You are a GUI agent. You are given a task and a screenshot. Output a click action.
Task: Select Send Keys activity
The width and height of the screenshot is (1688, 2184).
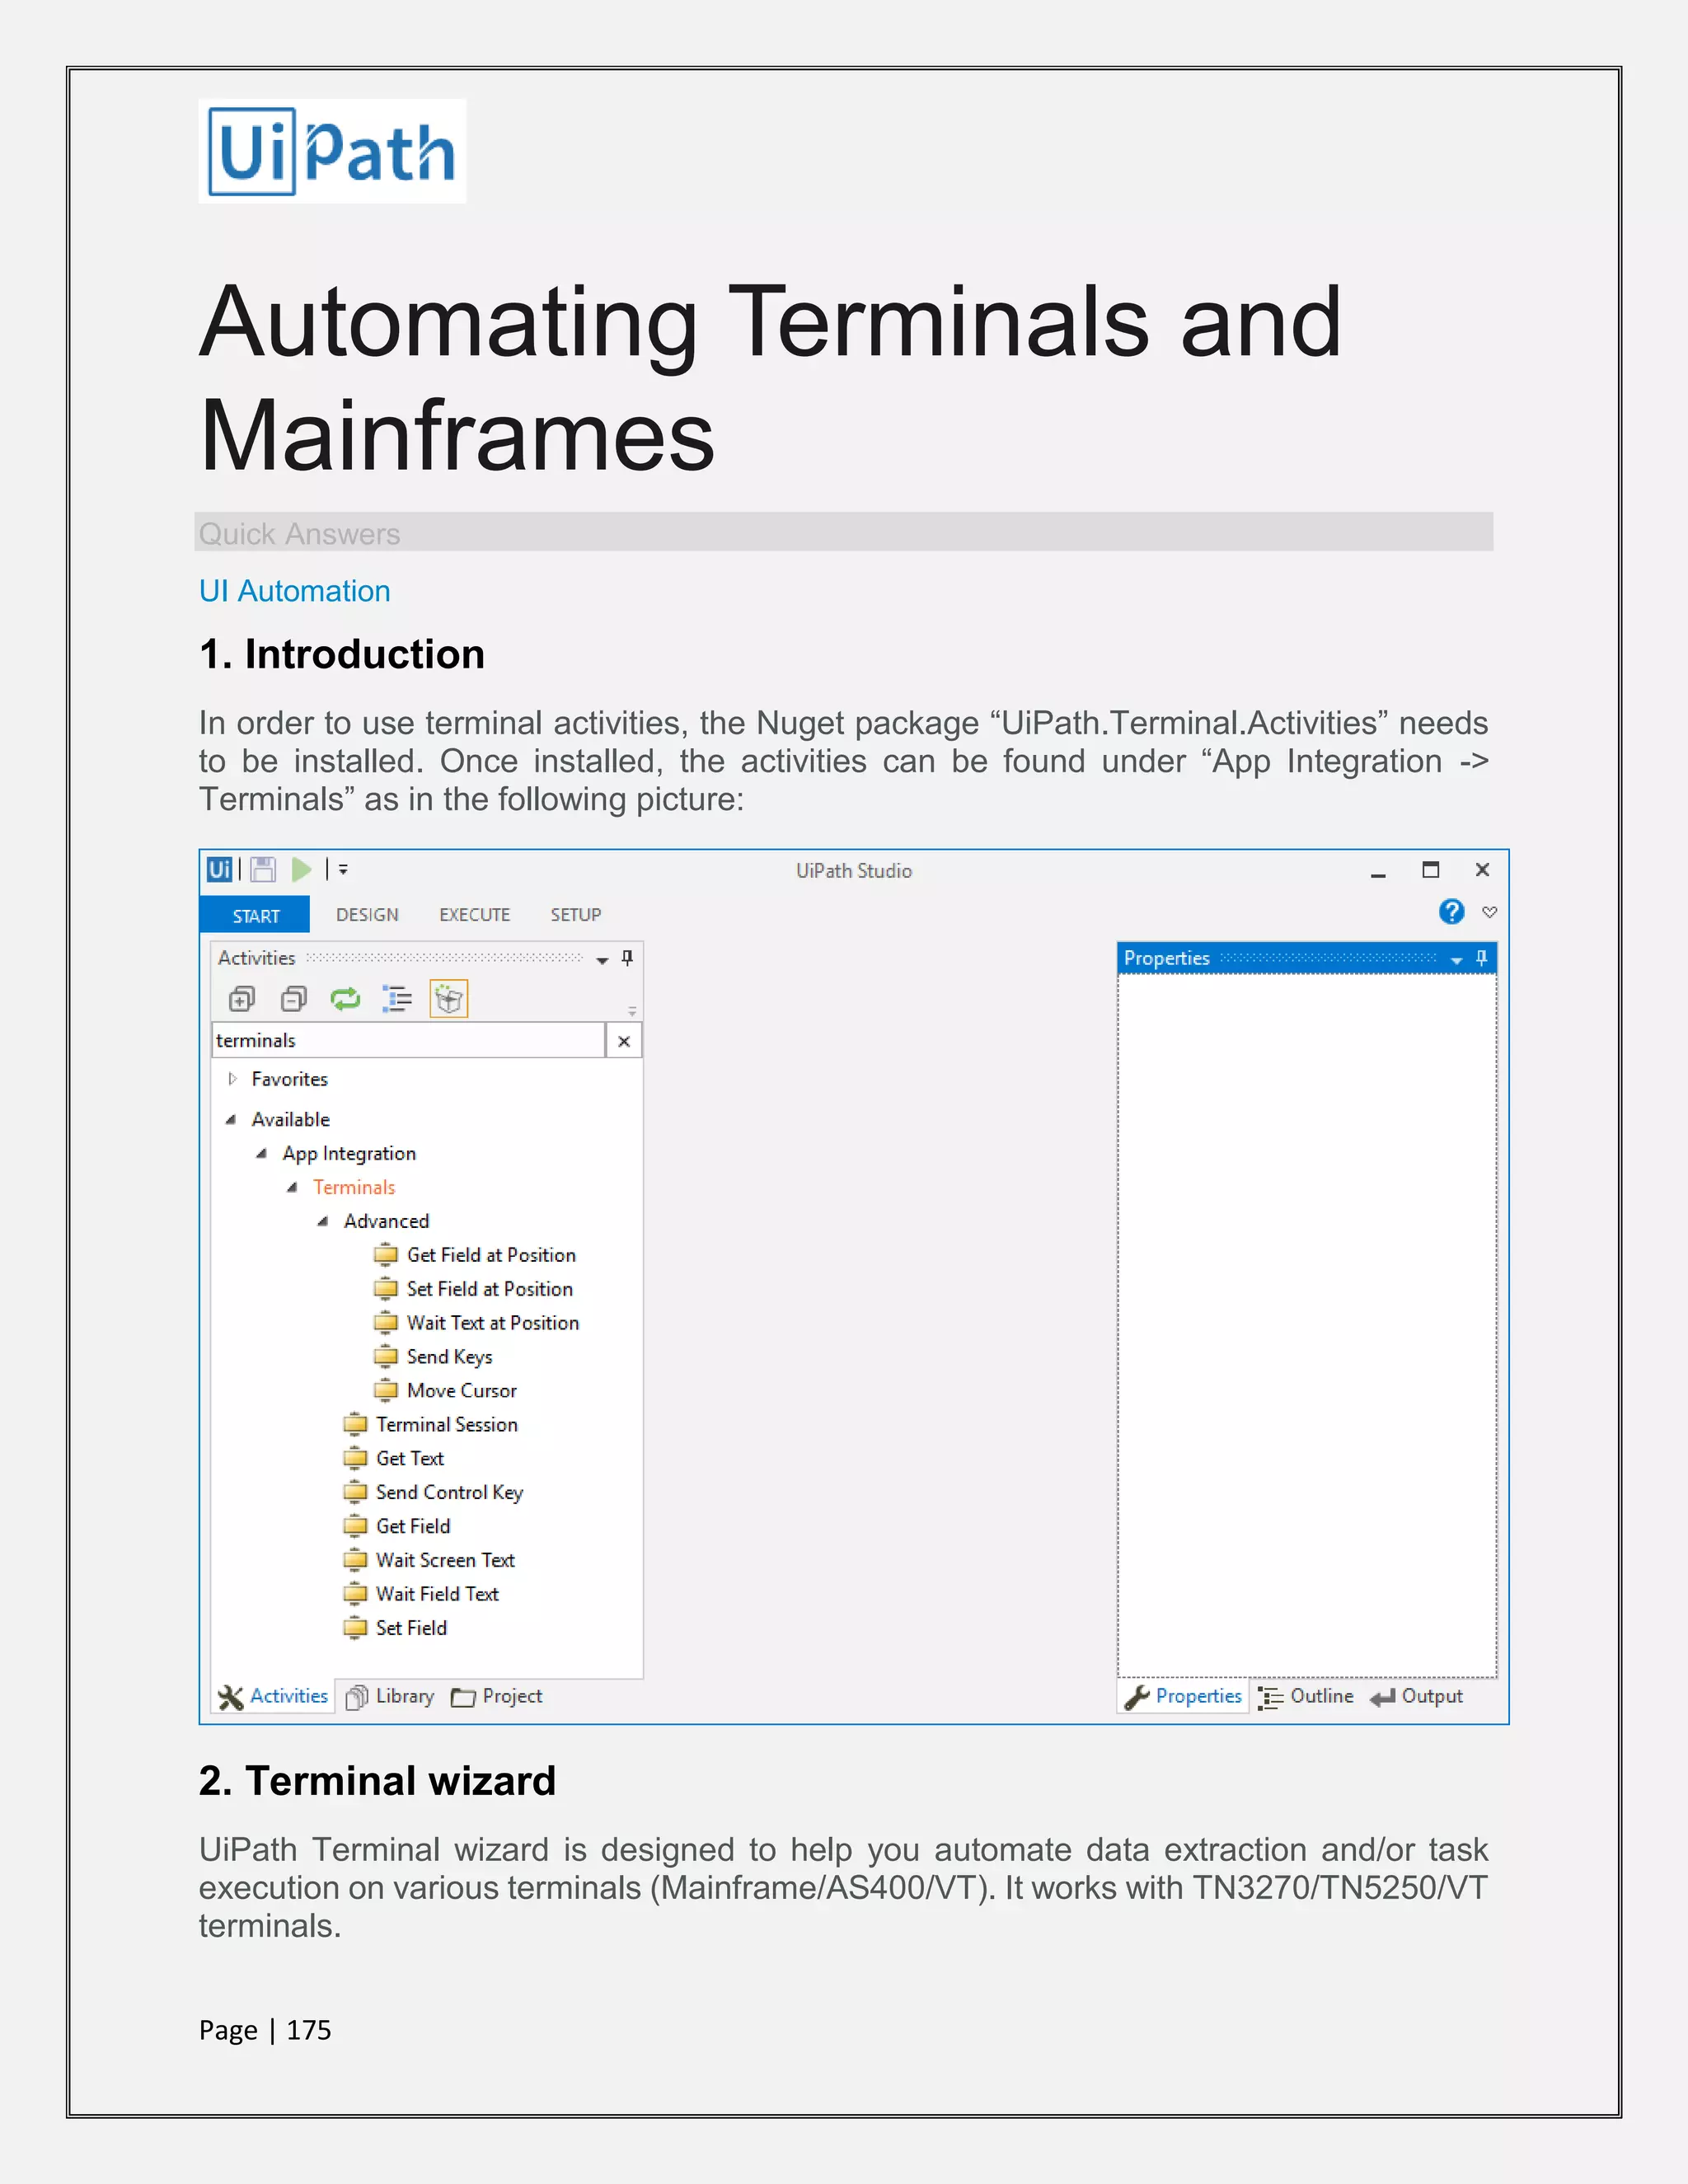[x=433, y=1357]
